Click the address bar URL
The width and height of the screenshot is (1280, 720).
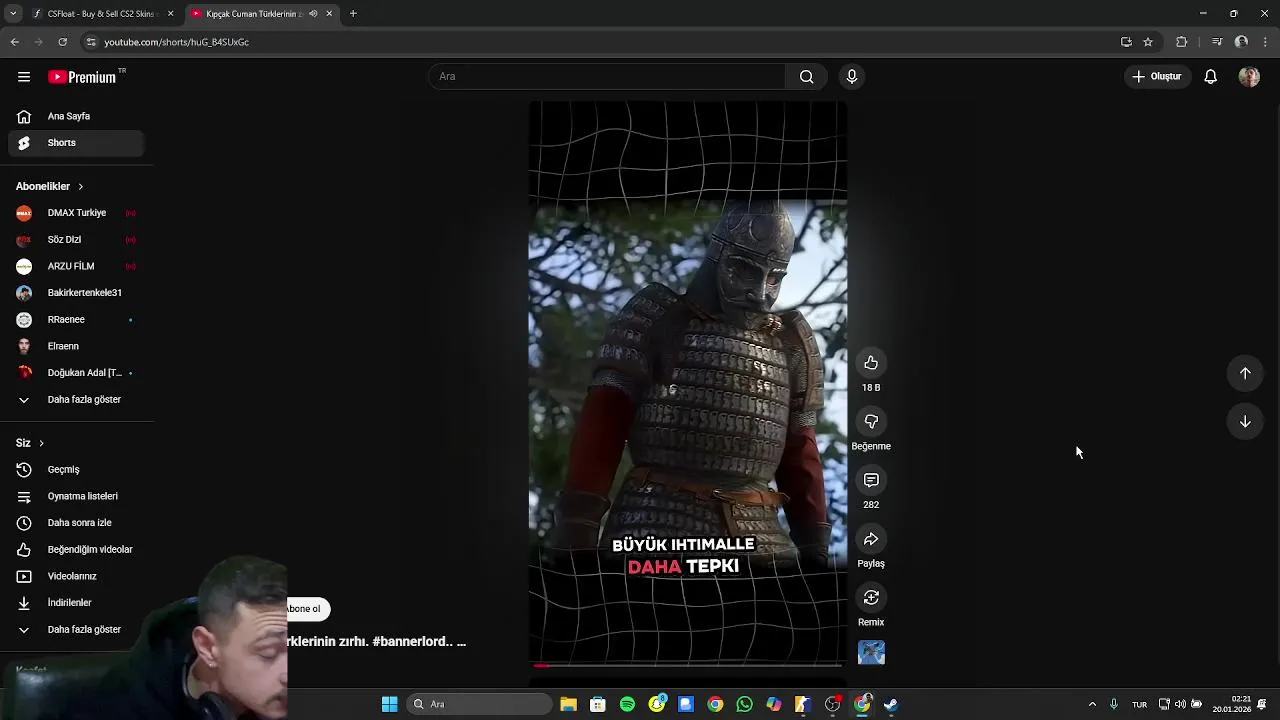click(x=177, y=42)
